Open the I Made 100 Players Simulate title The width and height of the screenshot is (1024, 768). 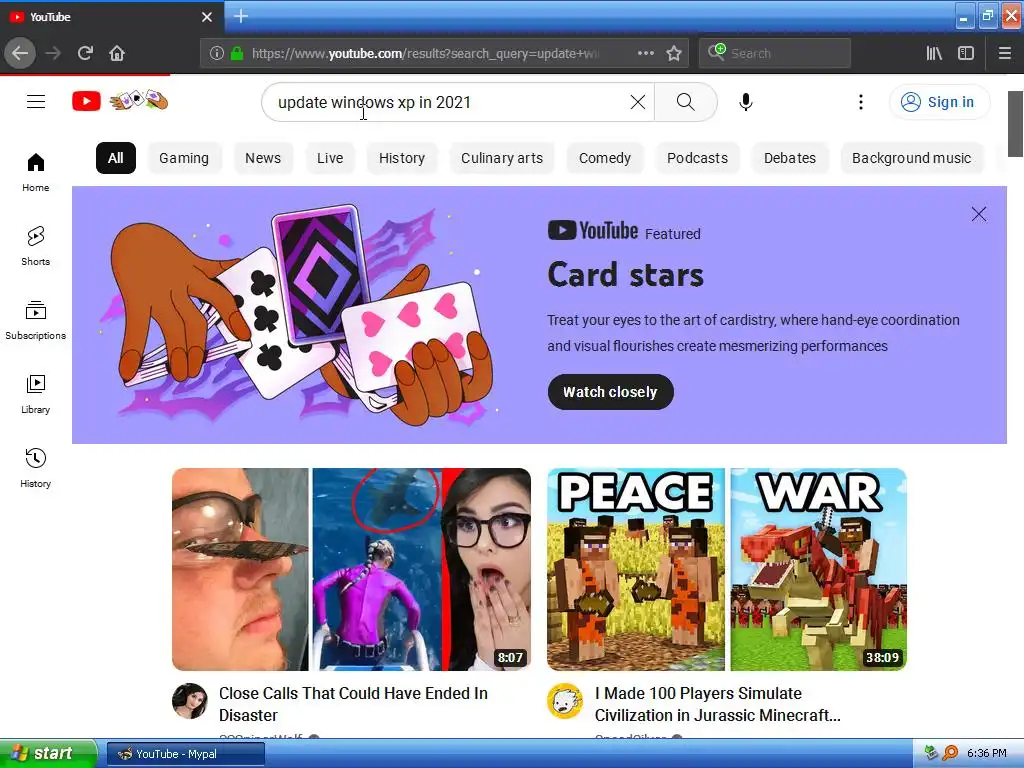(718, 704)
